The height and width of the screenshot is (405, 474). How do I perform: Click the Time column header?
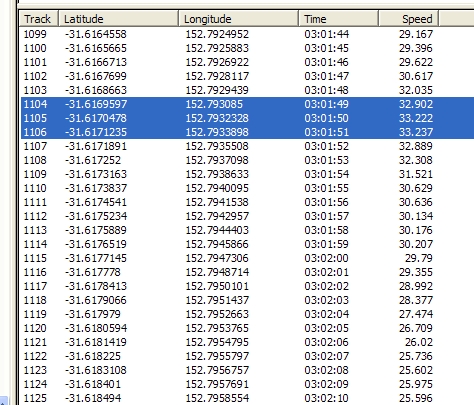pos(338,19)
